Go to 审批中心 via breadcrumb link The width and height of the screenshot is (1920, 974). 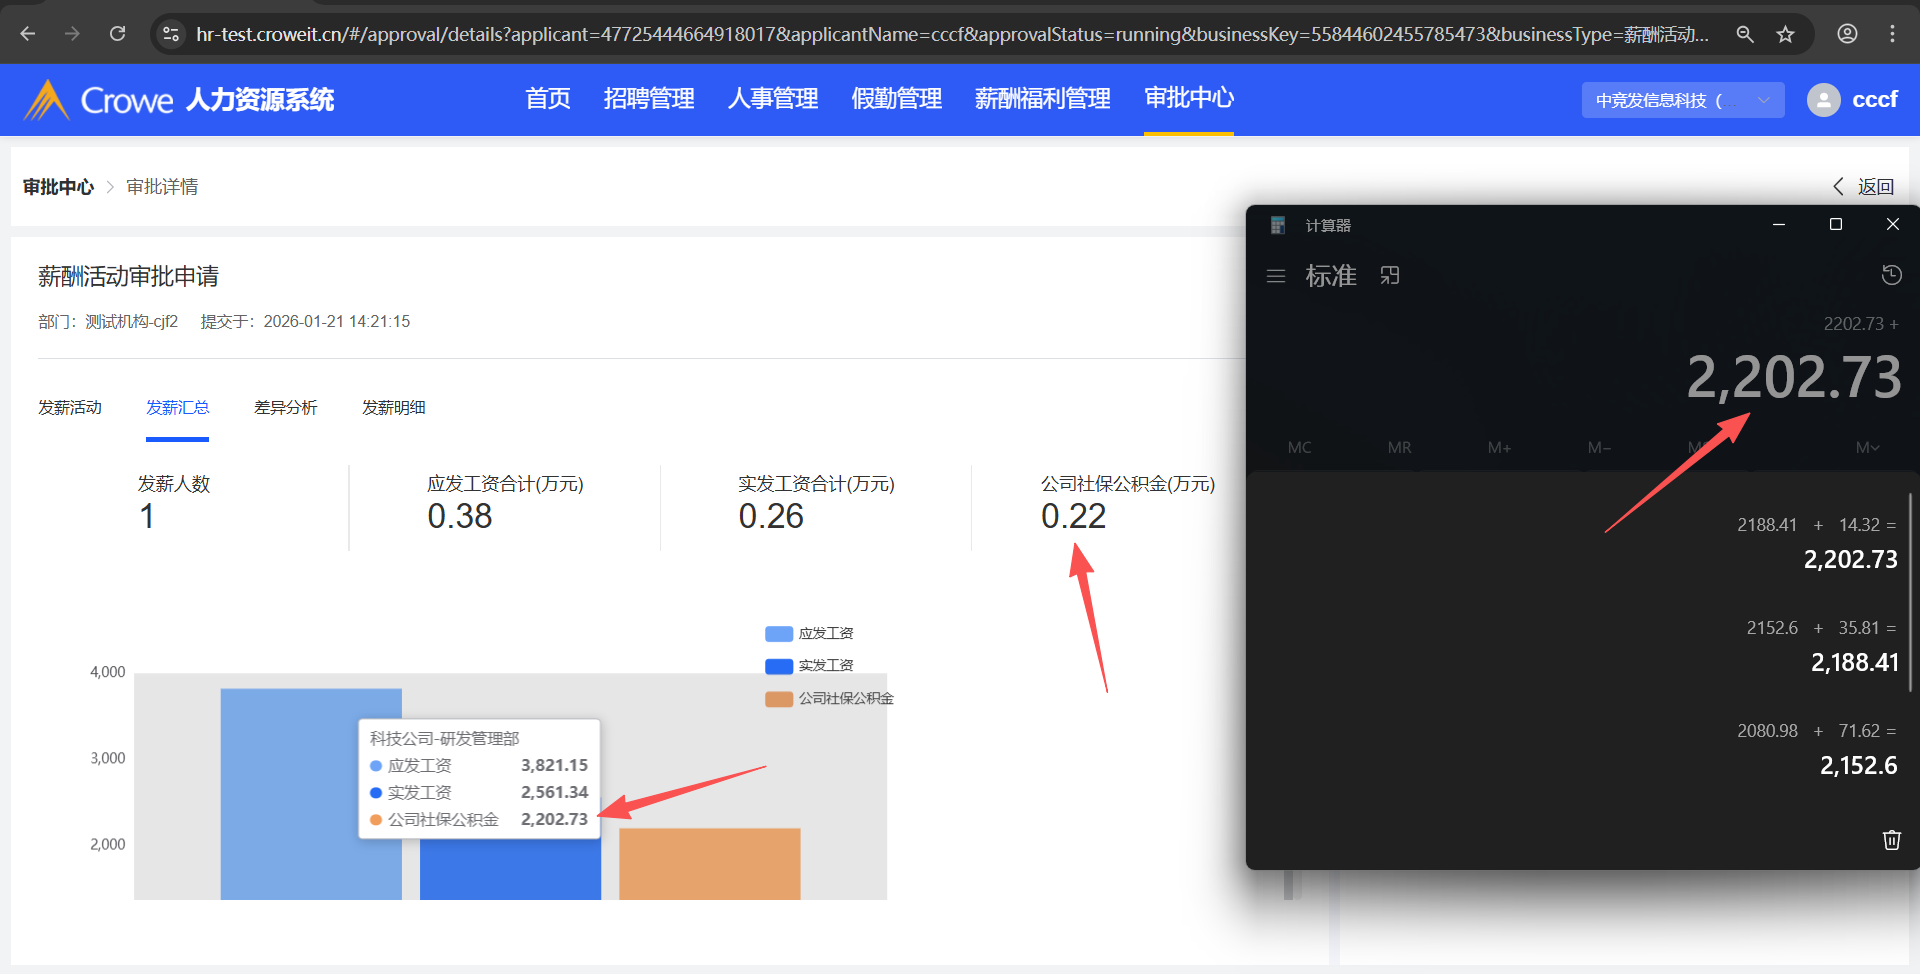(58, 187)
